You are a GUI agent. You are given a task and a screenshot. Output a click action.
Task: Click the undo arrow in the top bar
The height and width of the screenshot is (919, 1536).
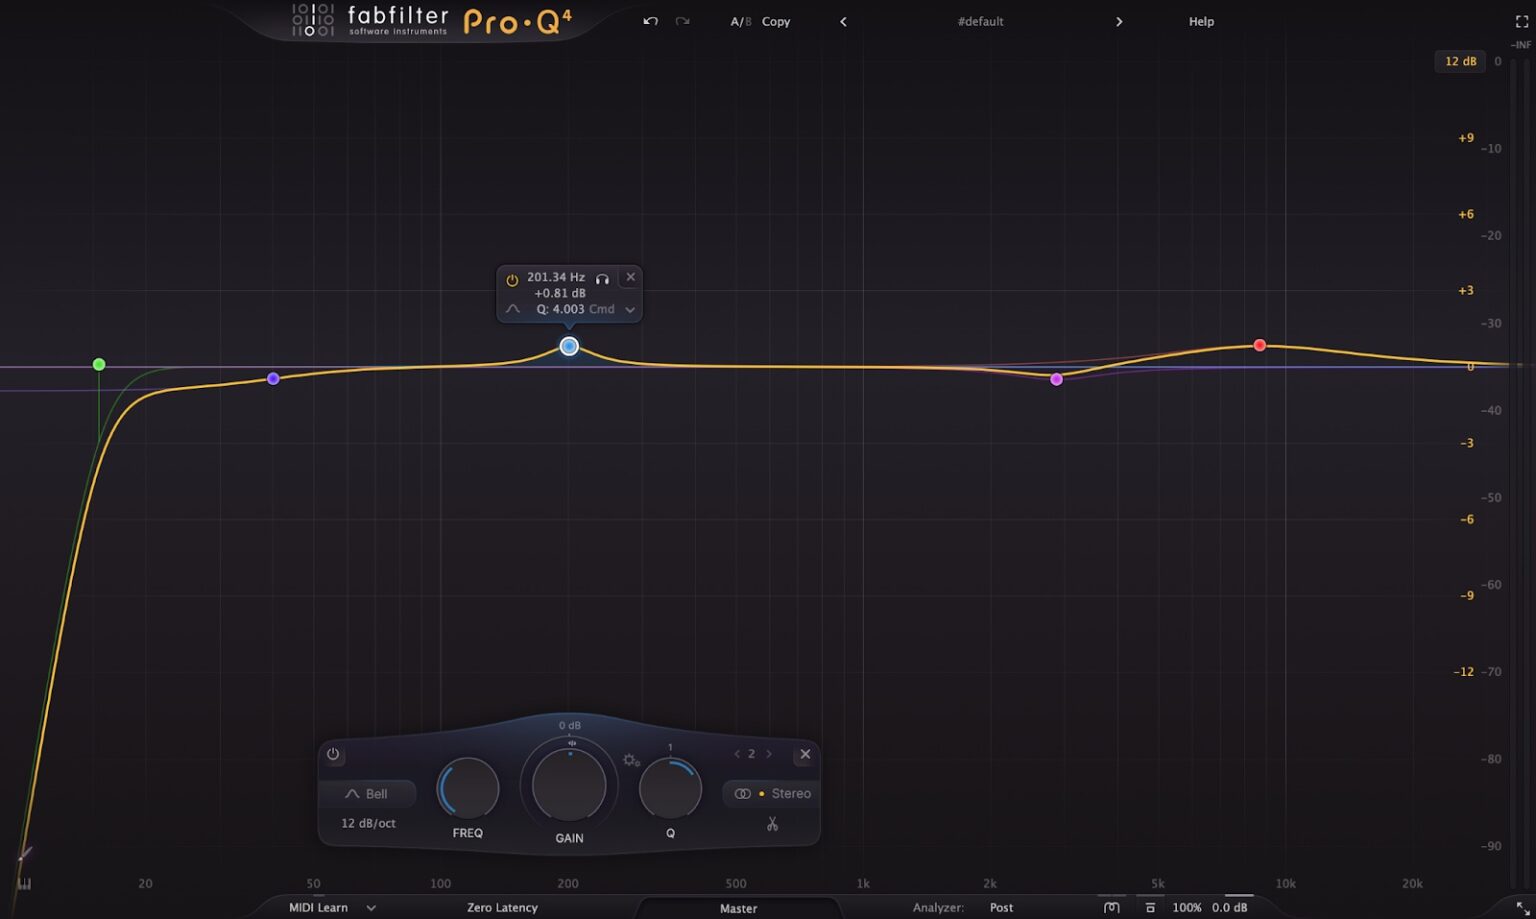coord(649,21)
